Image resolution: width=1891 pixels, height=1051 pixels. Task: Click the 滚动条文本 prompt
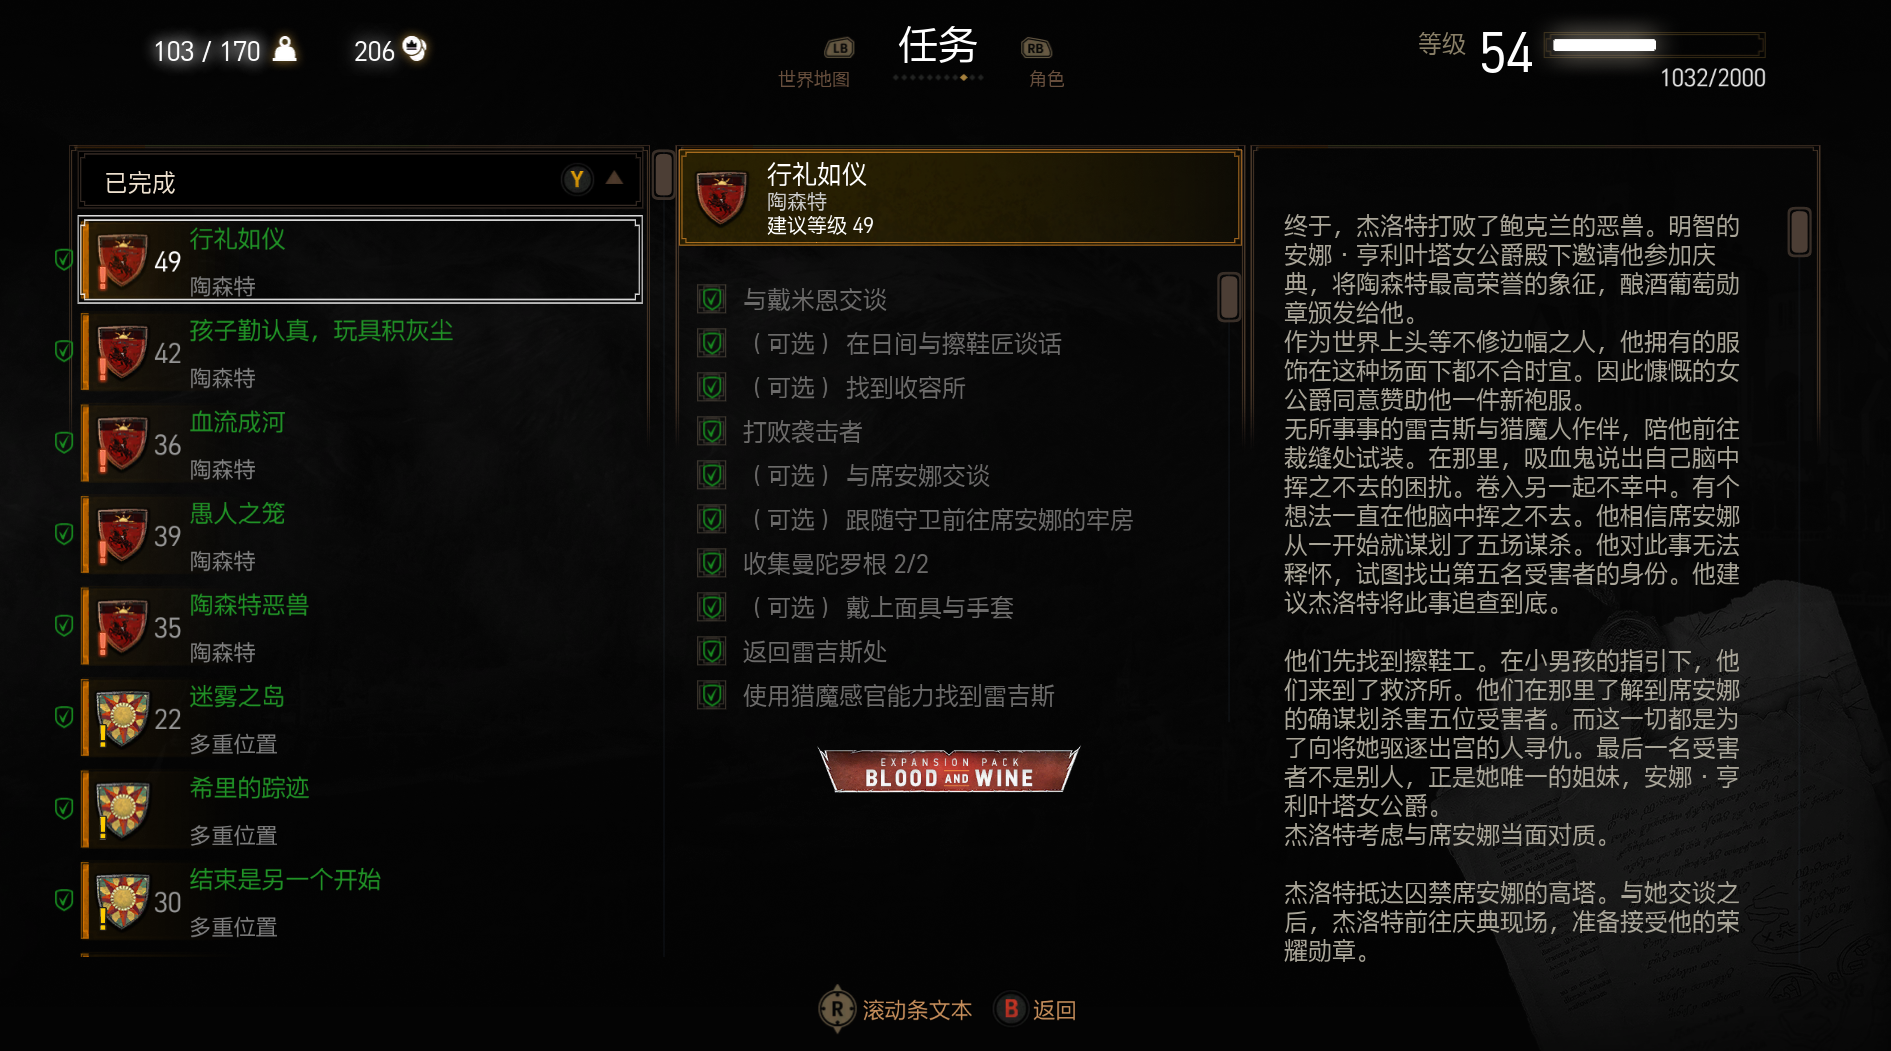[x=917, y=1010]
